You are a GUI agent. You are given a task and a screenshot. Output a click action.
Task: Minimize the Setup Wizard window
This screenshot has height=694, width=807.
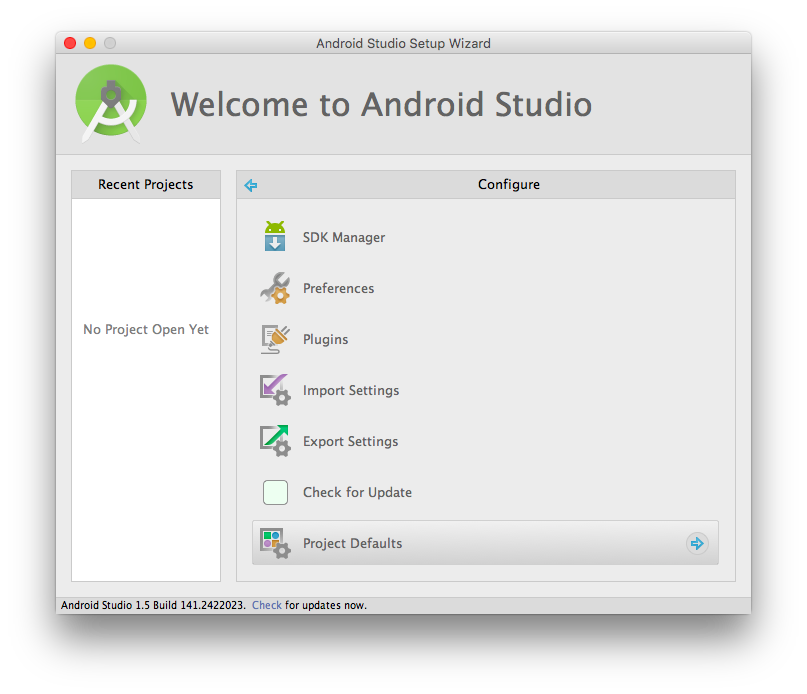(90, 43)
